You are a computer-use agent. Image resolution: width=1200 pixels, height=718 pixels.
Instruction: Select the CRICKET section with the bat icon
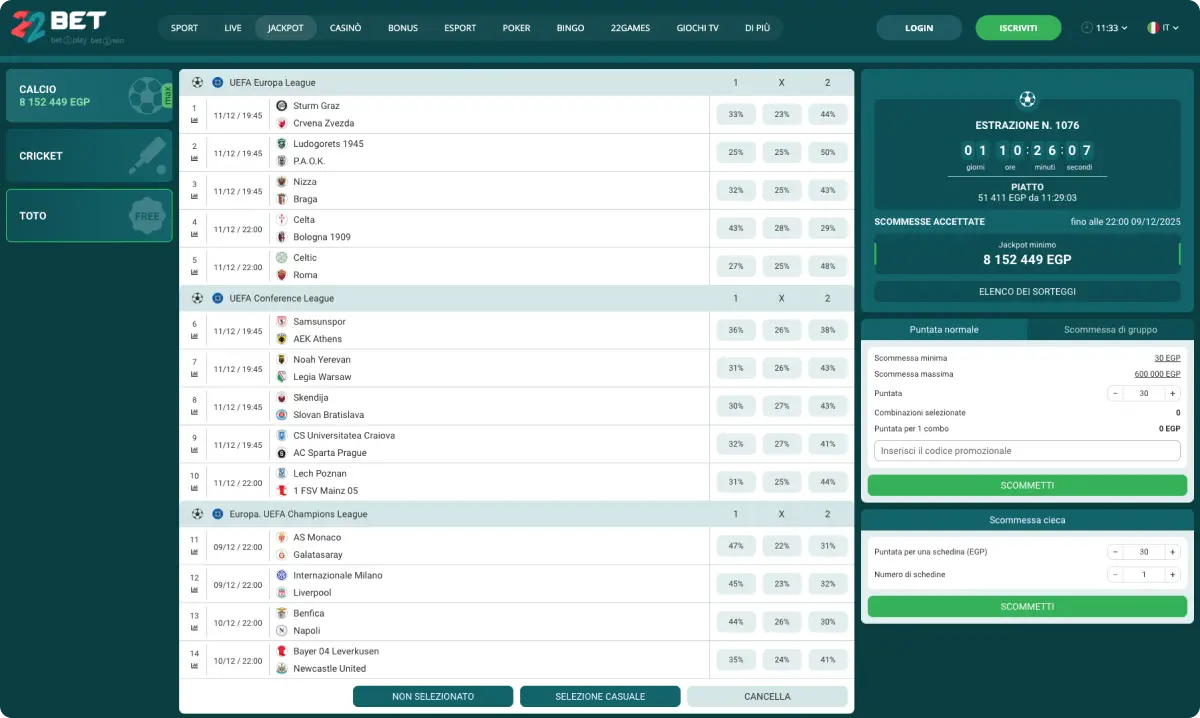(x=89, y=155)
